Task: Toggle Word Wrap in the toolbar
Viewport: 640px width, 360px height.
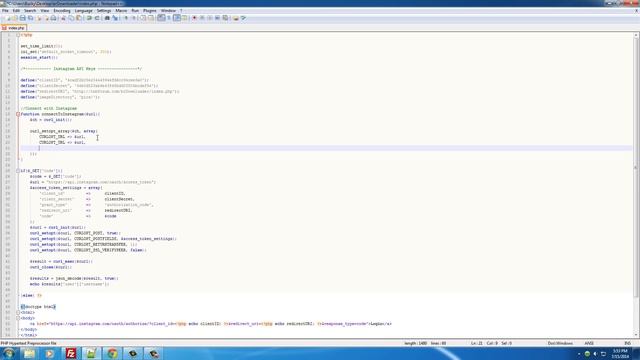Action: click(x=161, y=18)
